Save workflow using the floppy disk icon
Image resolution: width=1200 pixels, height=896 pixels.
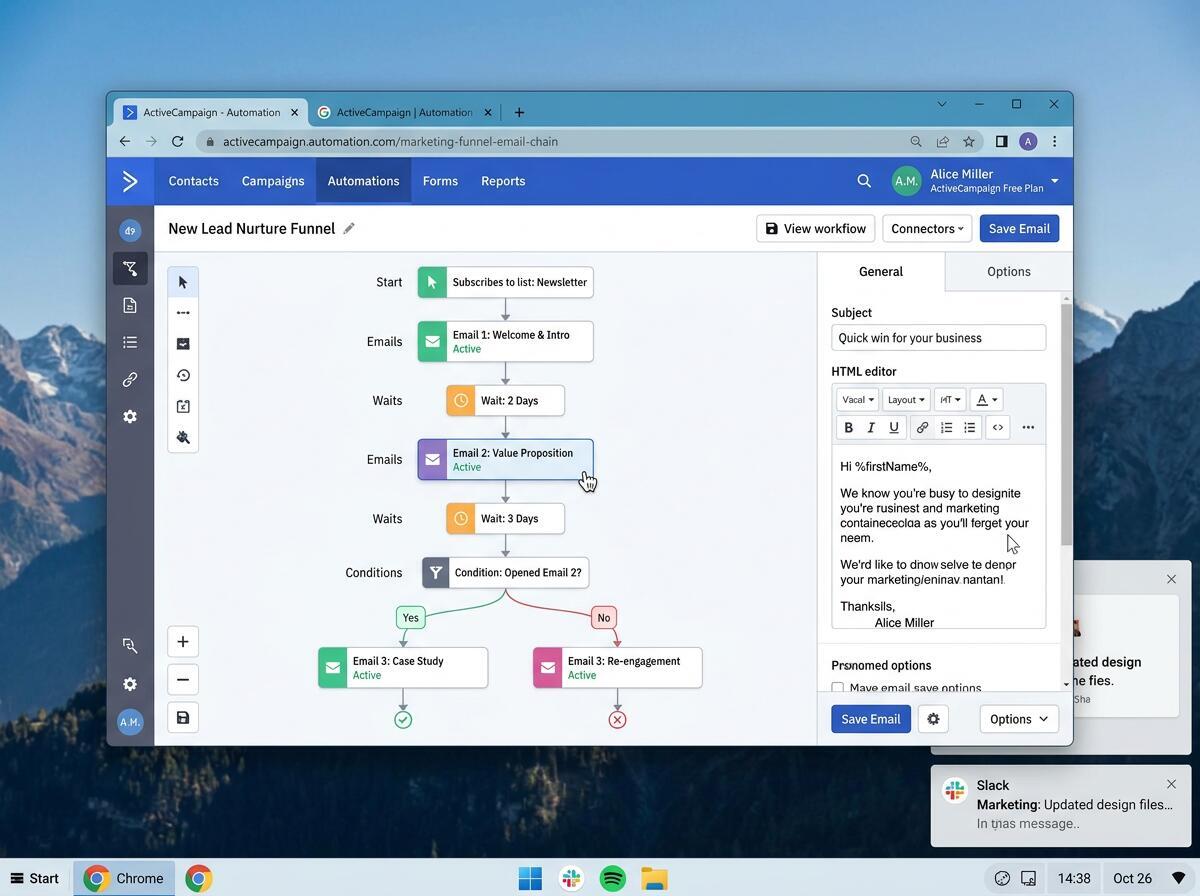point(183,718)
